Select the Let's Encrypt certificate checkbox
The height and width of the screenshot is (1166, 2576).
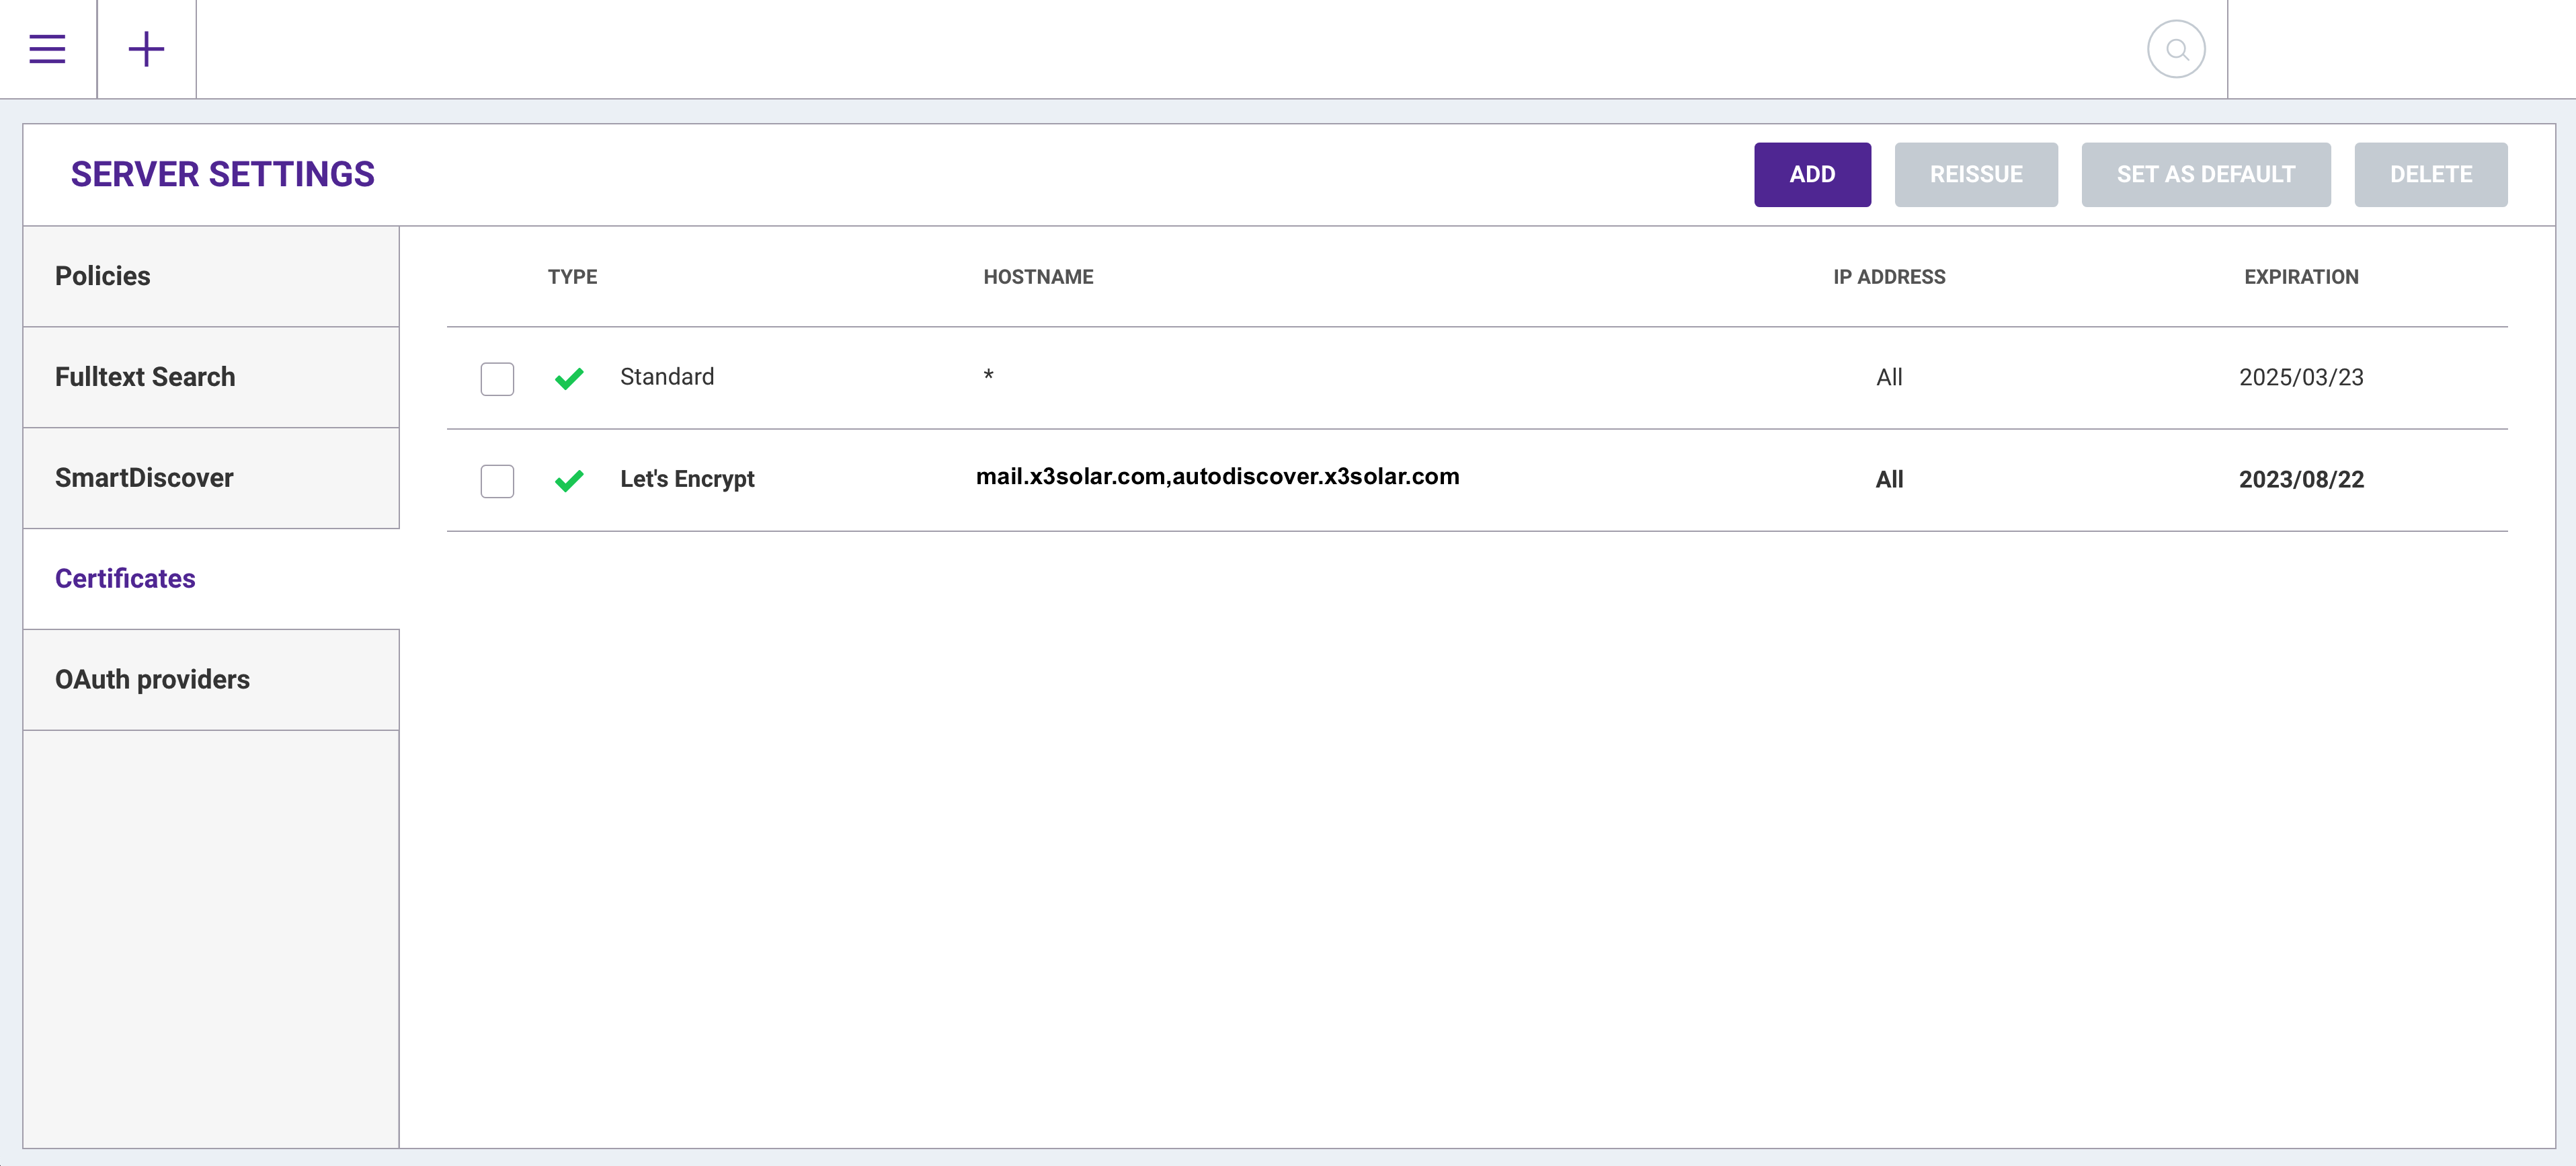[497, 481]
